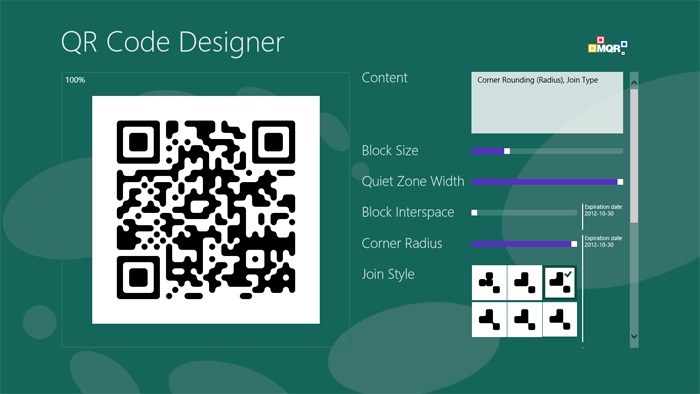Choose the first join style in bottom row
This screenshot has height=394, width=700.
(489, 319)
